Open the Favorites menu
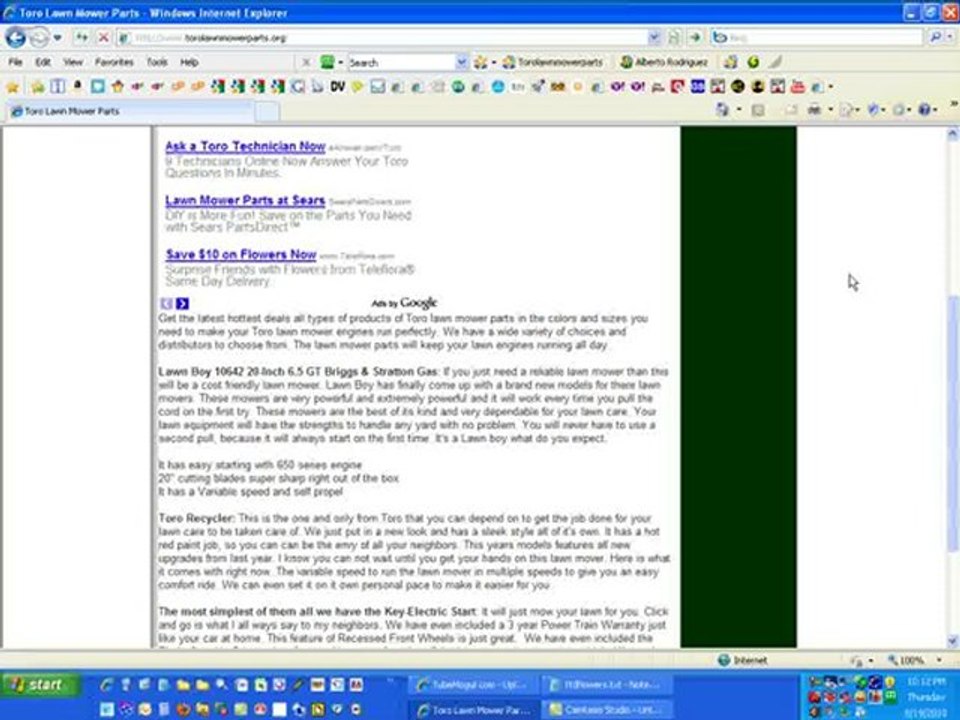Image resolution: width=960 pixels, height=720 pixels. (114, 62)
